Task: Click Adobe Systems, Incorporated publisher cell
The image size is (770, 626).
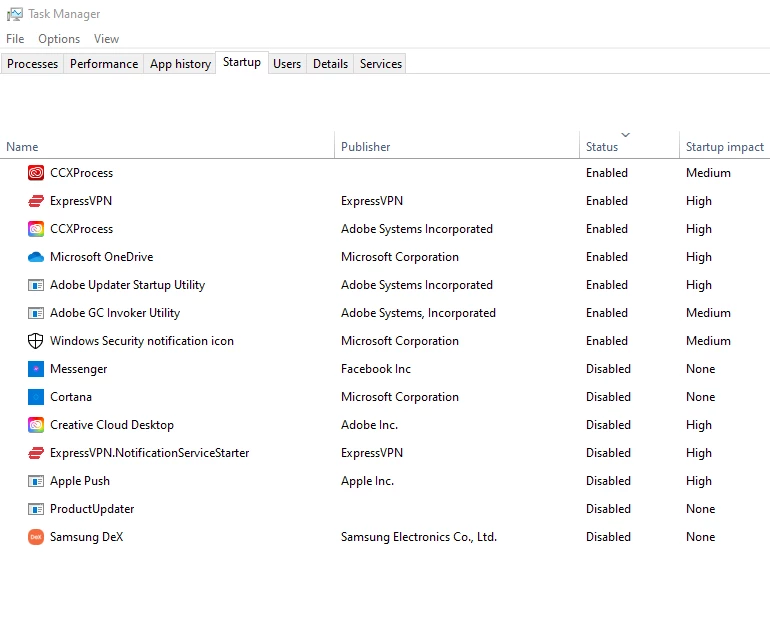Action: pyautogui.click(x=418, y=313)
